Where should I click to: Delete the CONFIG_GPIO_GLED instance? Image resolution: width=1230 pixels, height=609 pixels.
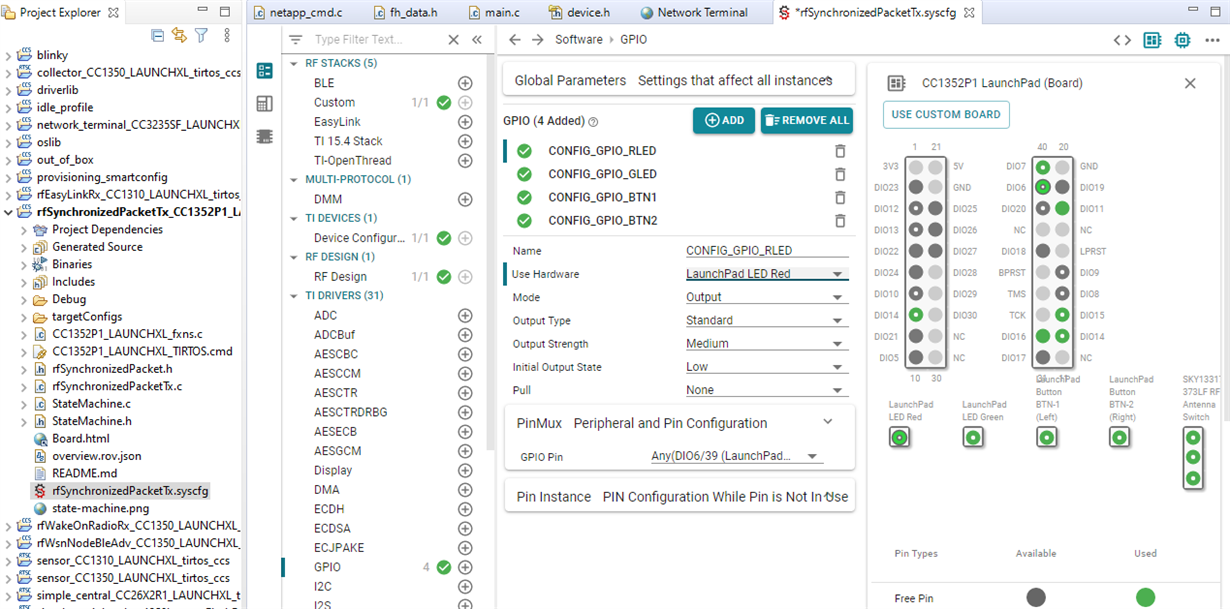[x=840, y=174]
